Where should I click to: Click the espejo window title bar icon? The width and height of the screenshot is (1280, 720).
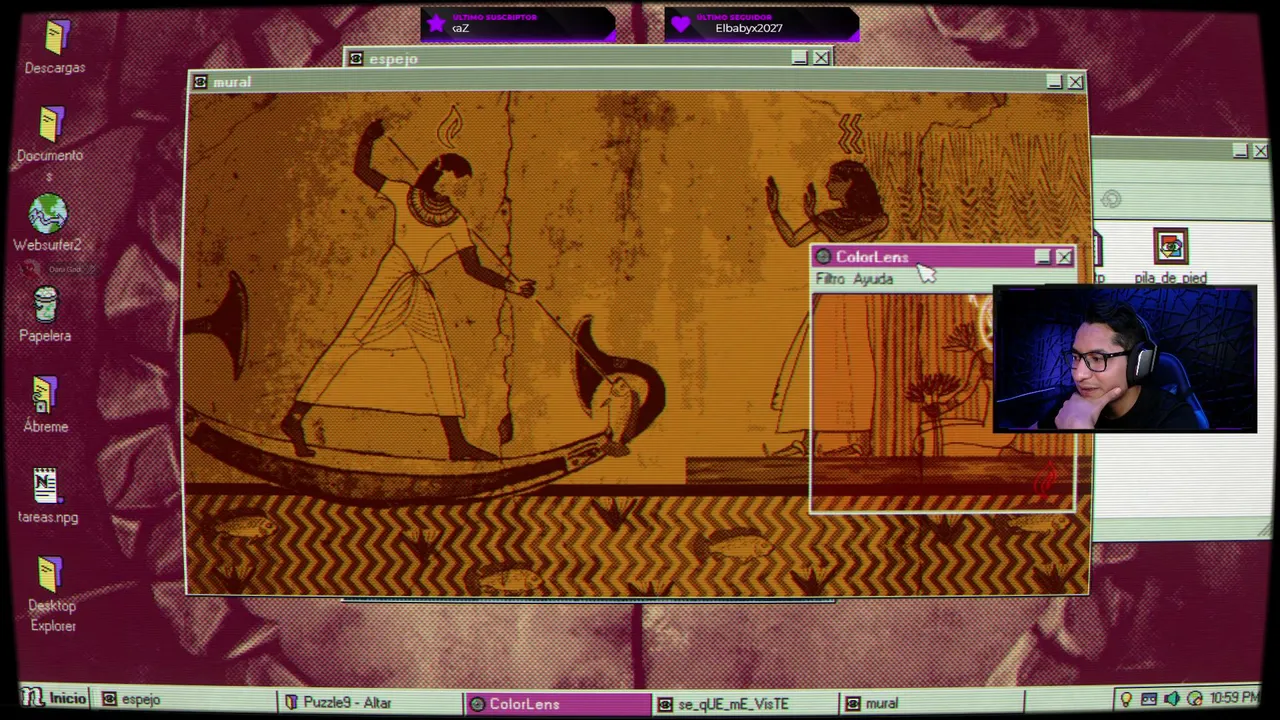(356, 59)
